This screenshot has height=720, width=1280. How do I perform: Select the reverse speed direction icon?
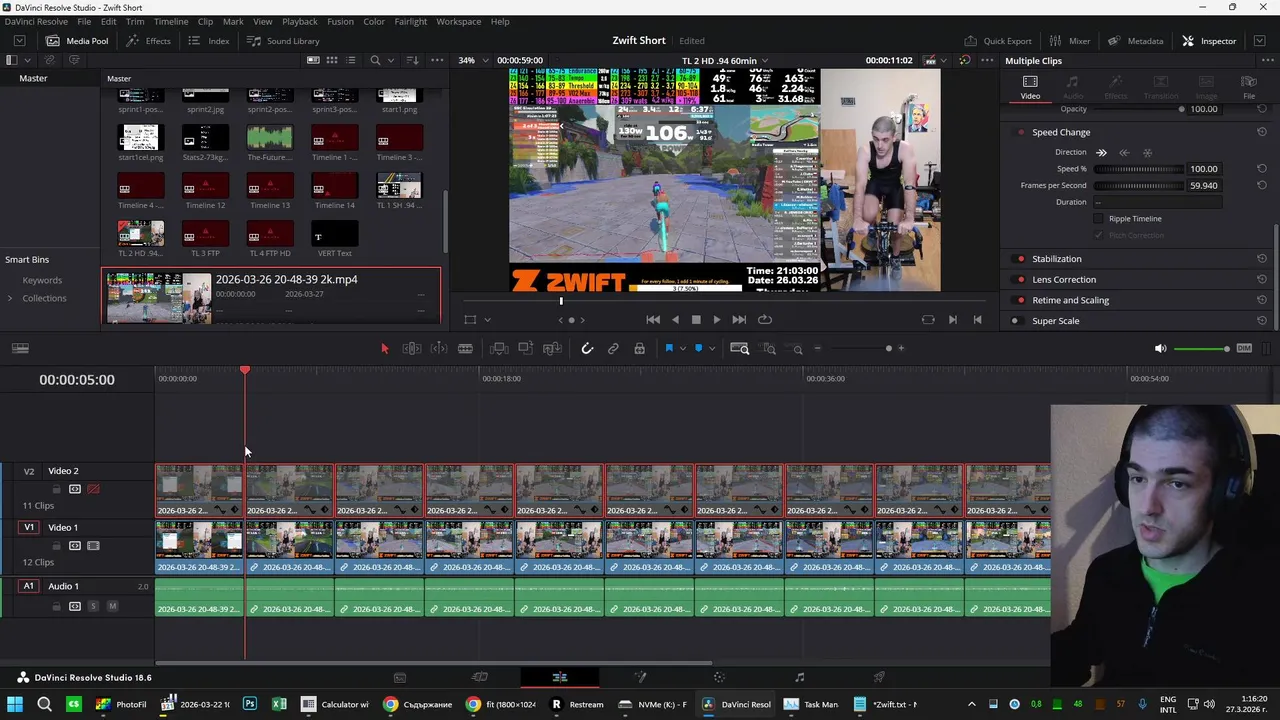pos(1124,152)
